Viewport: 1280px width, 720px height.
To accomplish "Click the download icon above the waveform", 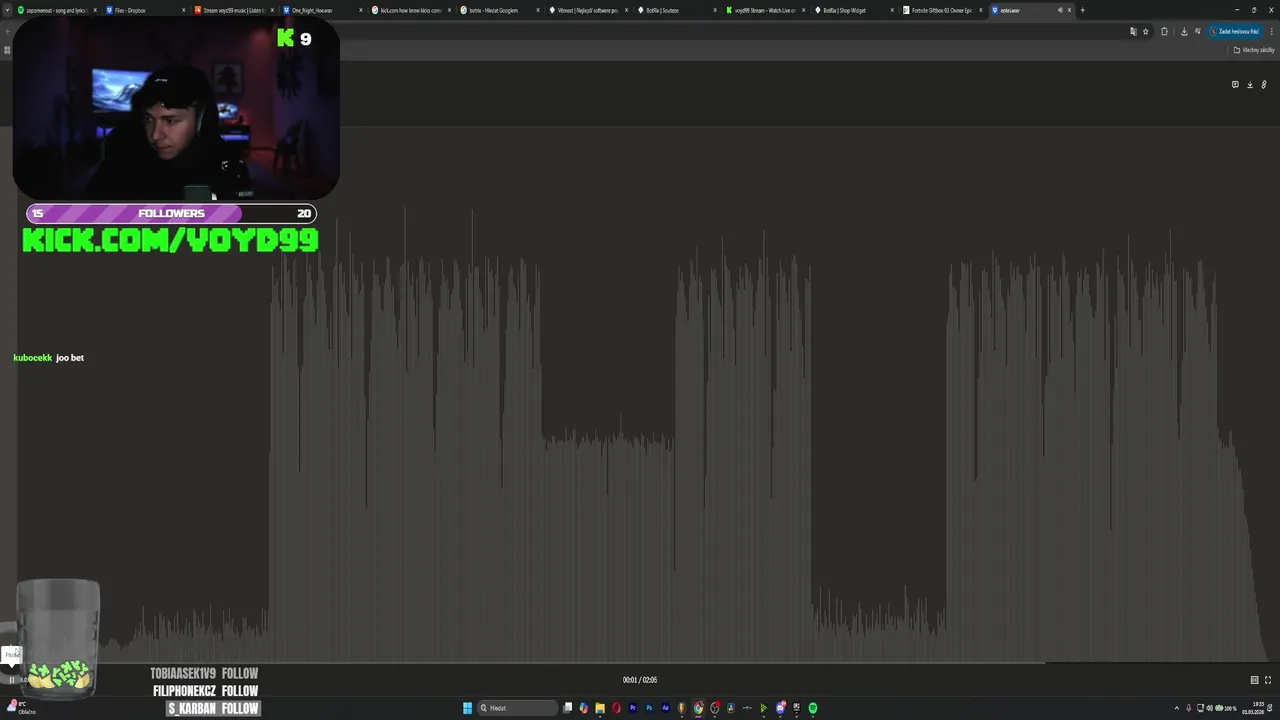I will pos(1249,85).
